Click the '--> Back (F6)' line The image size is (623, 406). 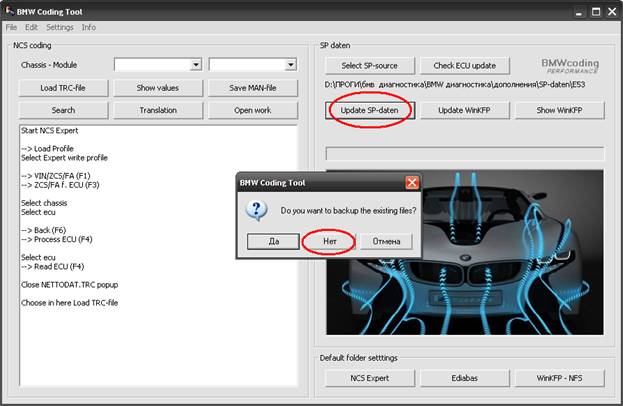(43, 230)
